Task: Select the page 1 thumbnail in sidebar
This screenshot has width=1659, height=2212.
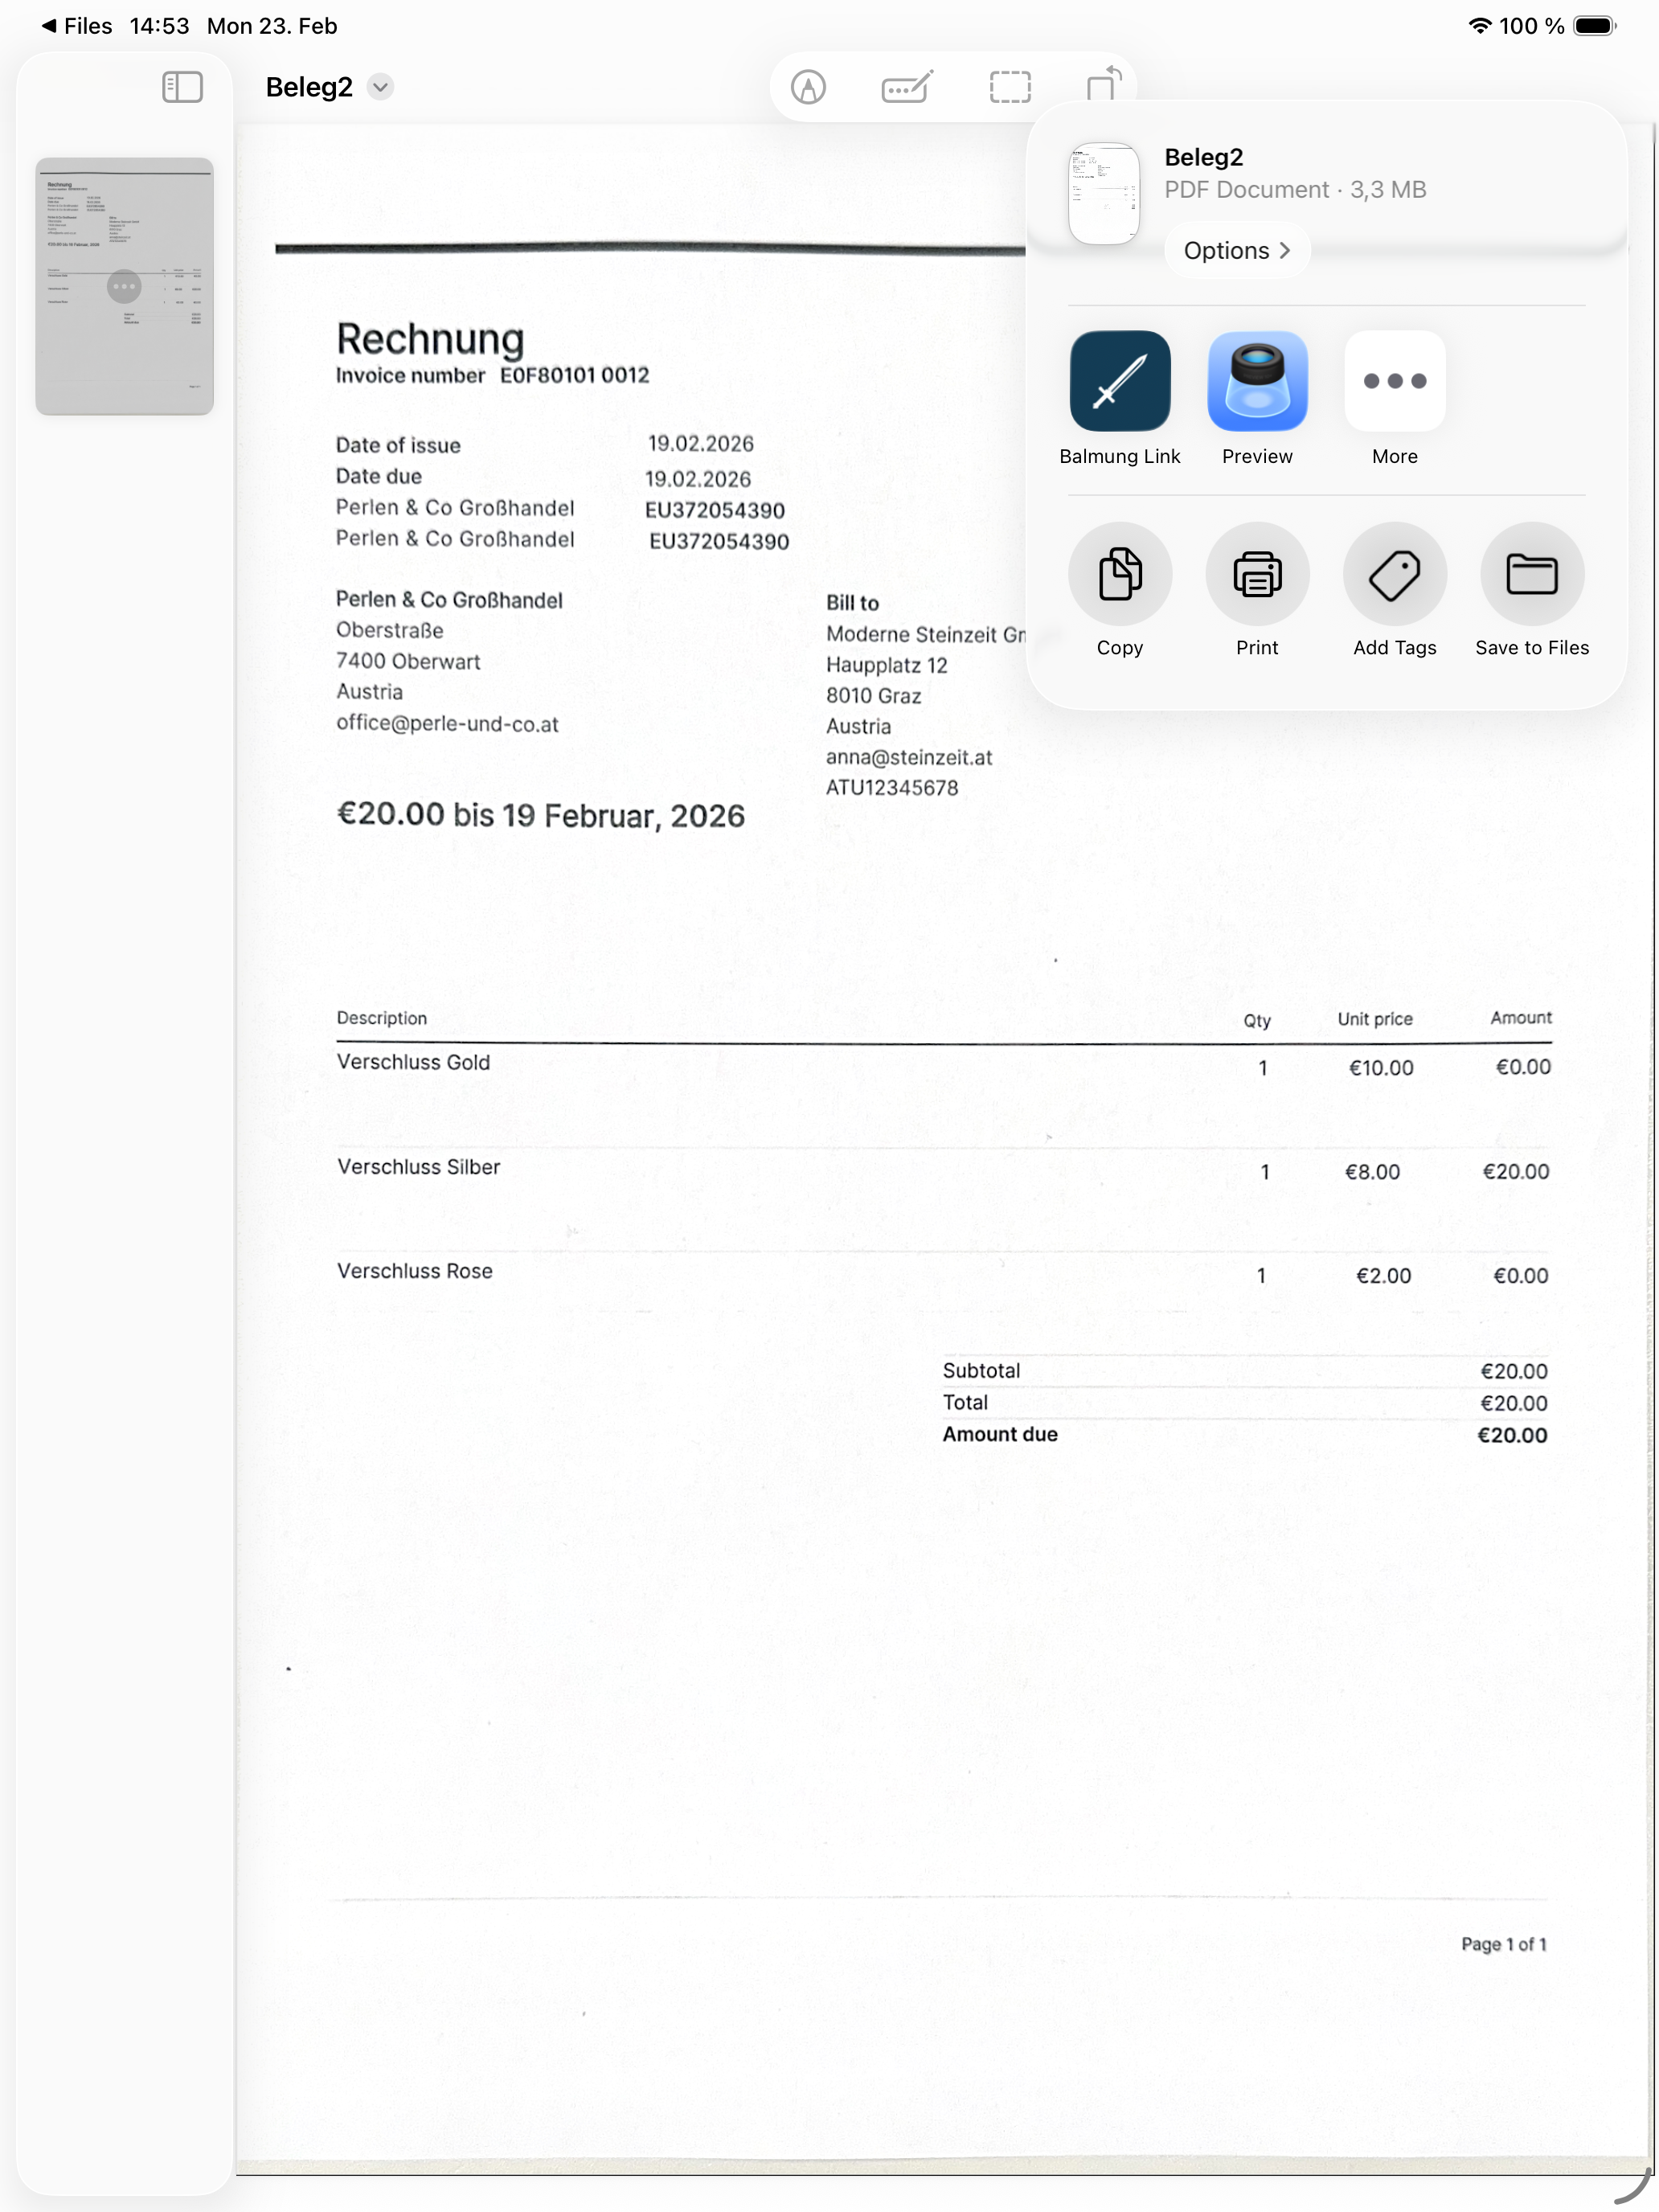Action: coord(125,286)
